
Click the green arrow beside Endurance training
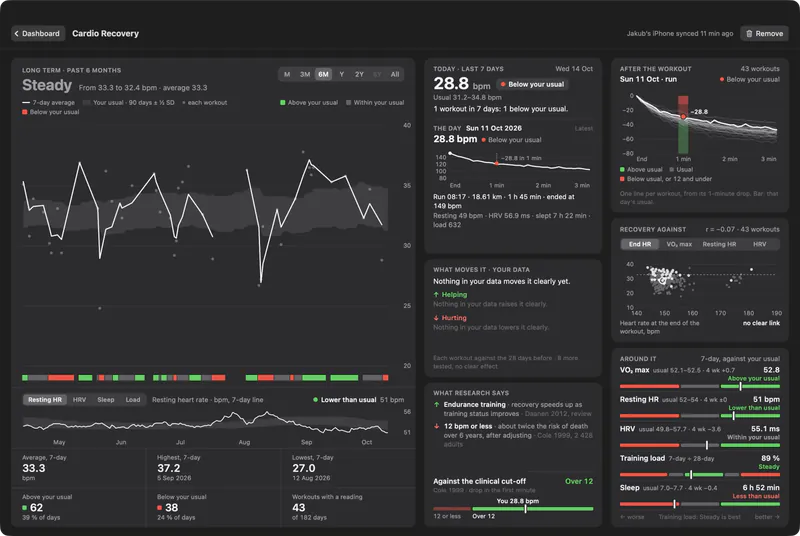click(437, 404)
